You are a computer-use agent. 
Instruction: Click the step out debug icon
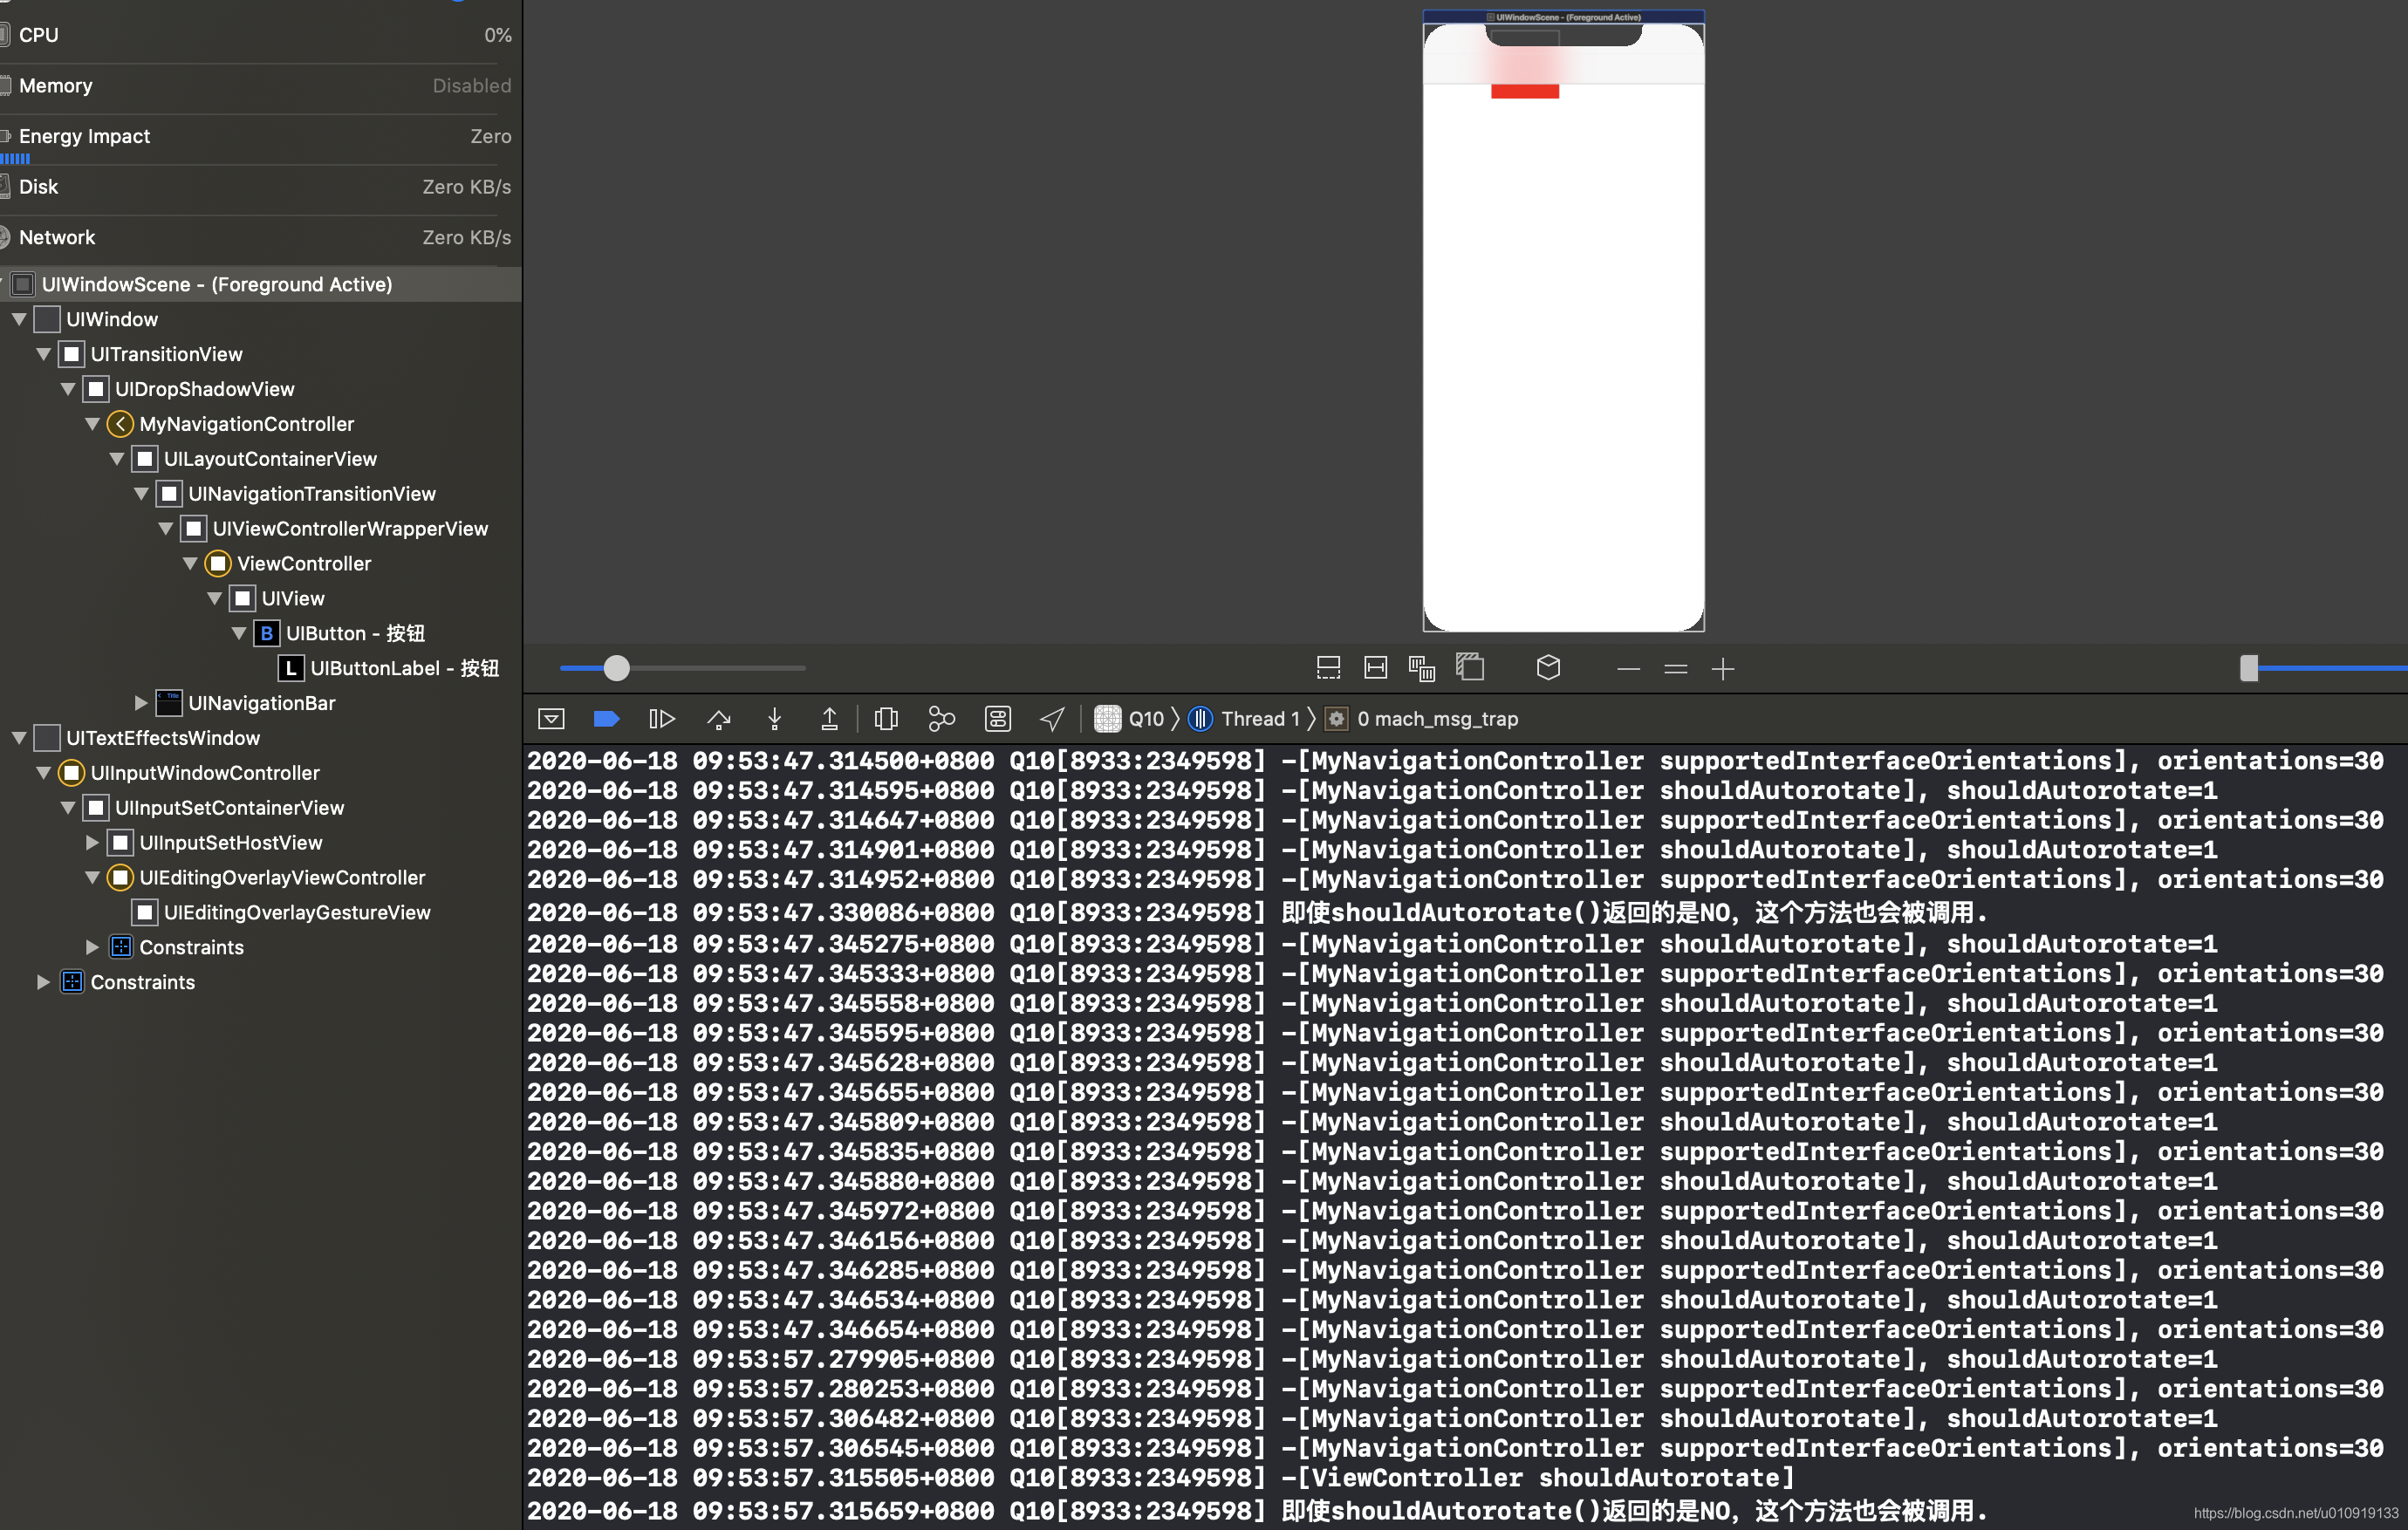point(829,719)
